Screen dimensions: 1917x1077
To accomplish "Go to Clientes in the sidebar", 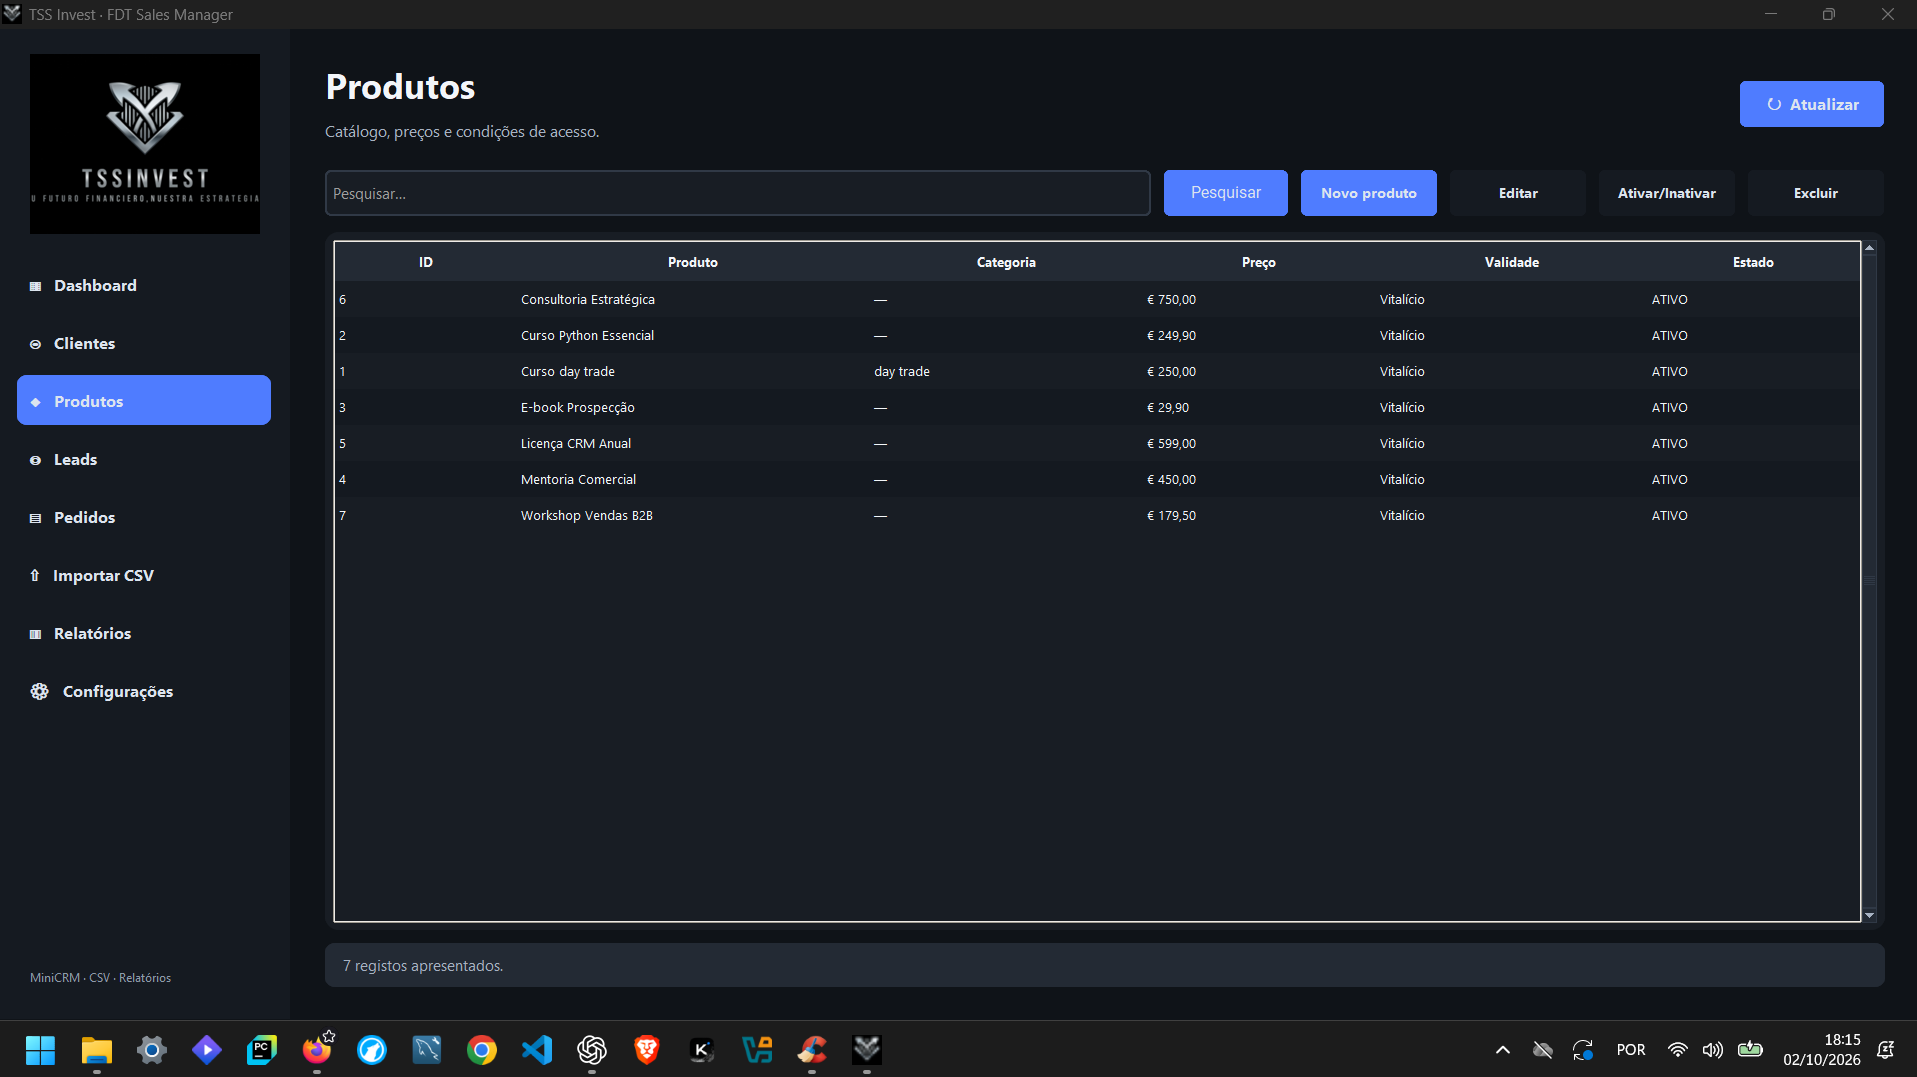I will (x=144, y=344).
